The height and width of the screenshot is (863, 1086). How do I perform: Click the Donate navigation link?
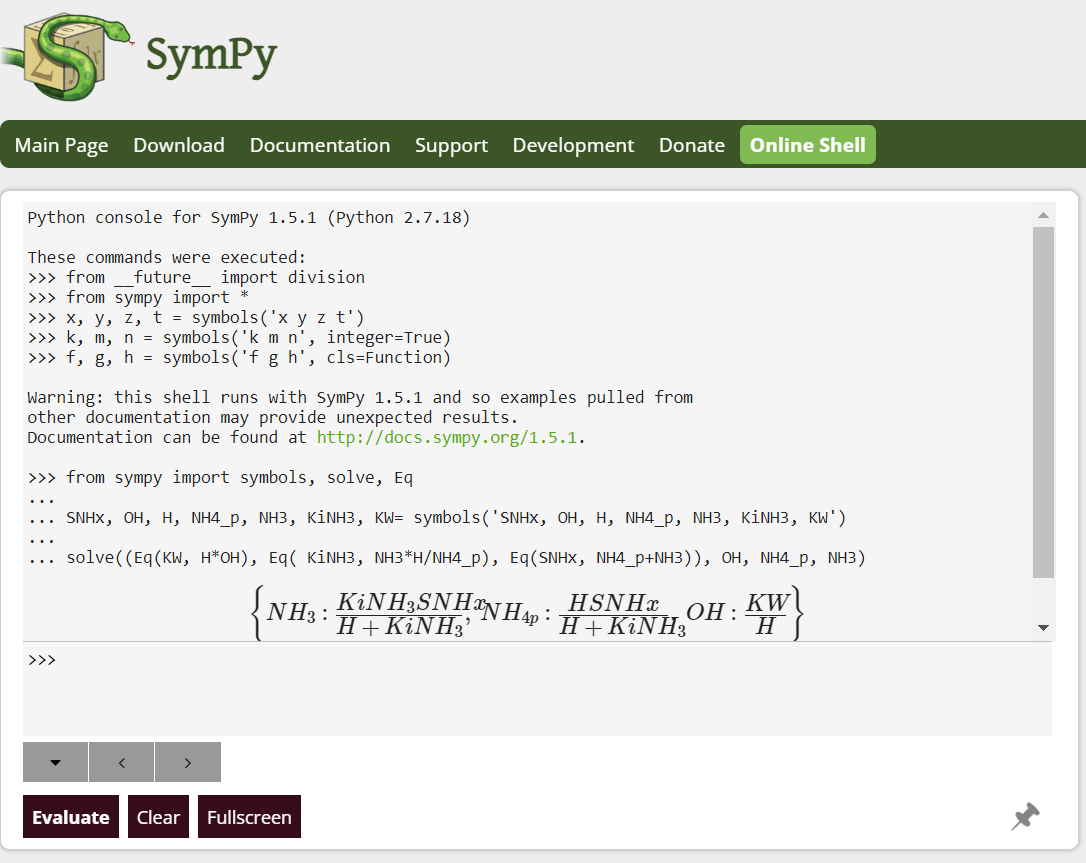point(692,145)
